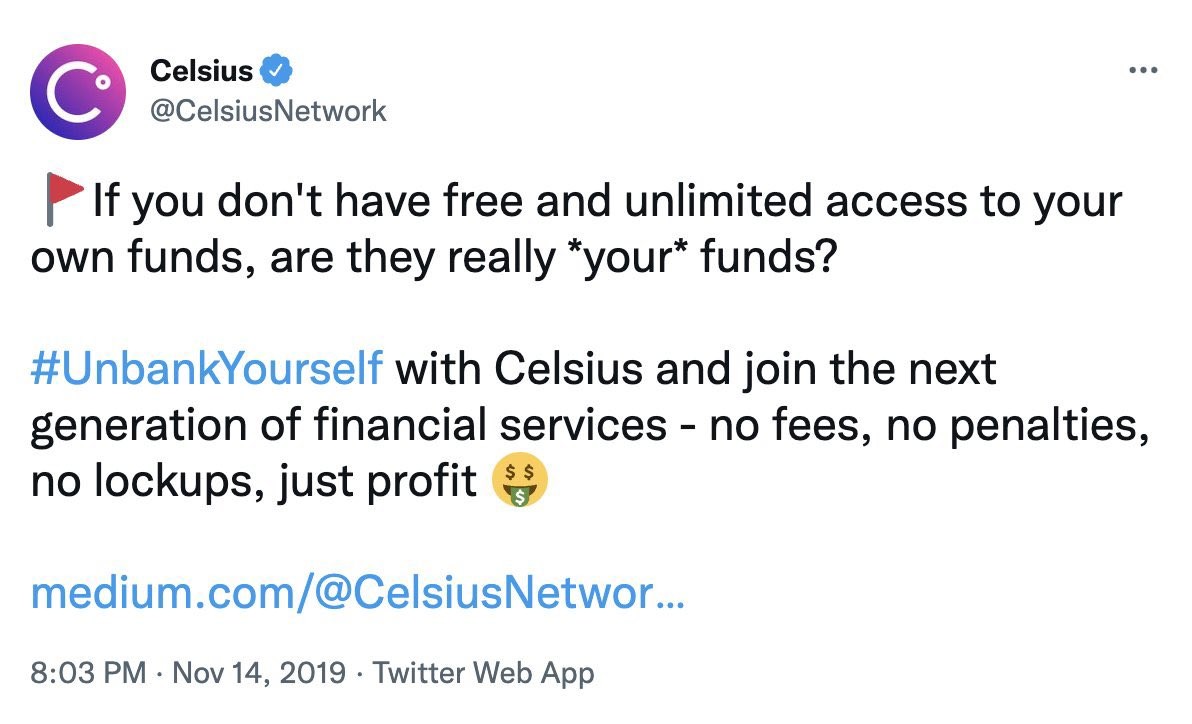
Task: Open the #UnbankYourself hashtag
Action: point(206,369)
